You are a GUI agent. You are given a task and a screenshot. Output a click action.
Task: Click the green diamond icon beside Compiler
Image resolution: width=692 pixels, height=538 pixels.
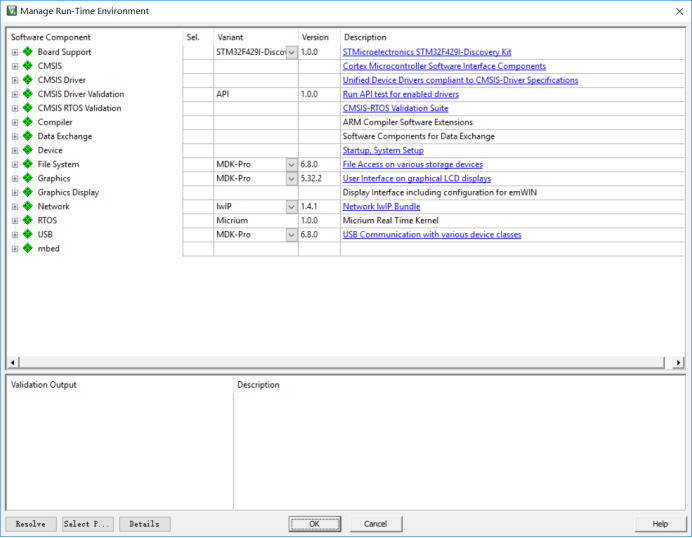[x=28, y=122]
